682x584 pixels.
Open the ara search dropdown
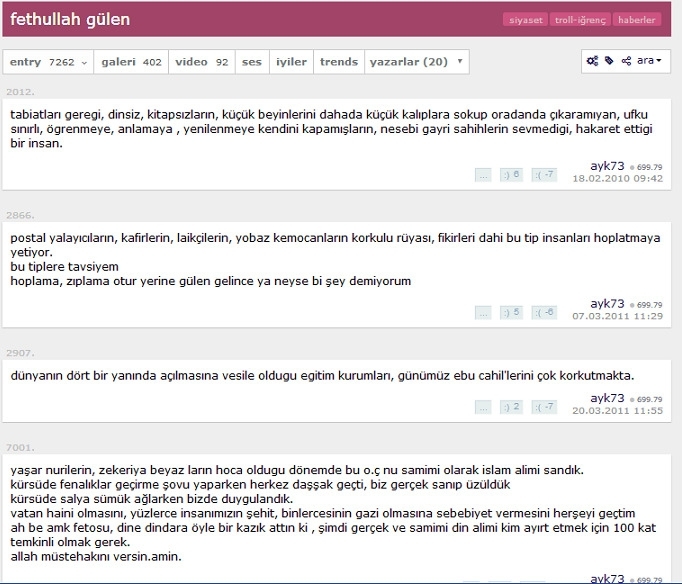649,61
